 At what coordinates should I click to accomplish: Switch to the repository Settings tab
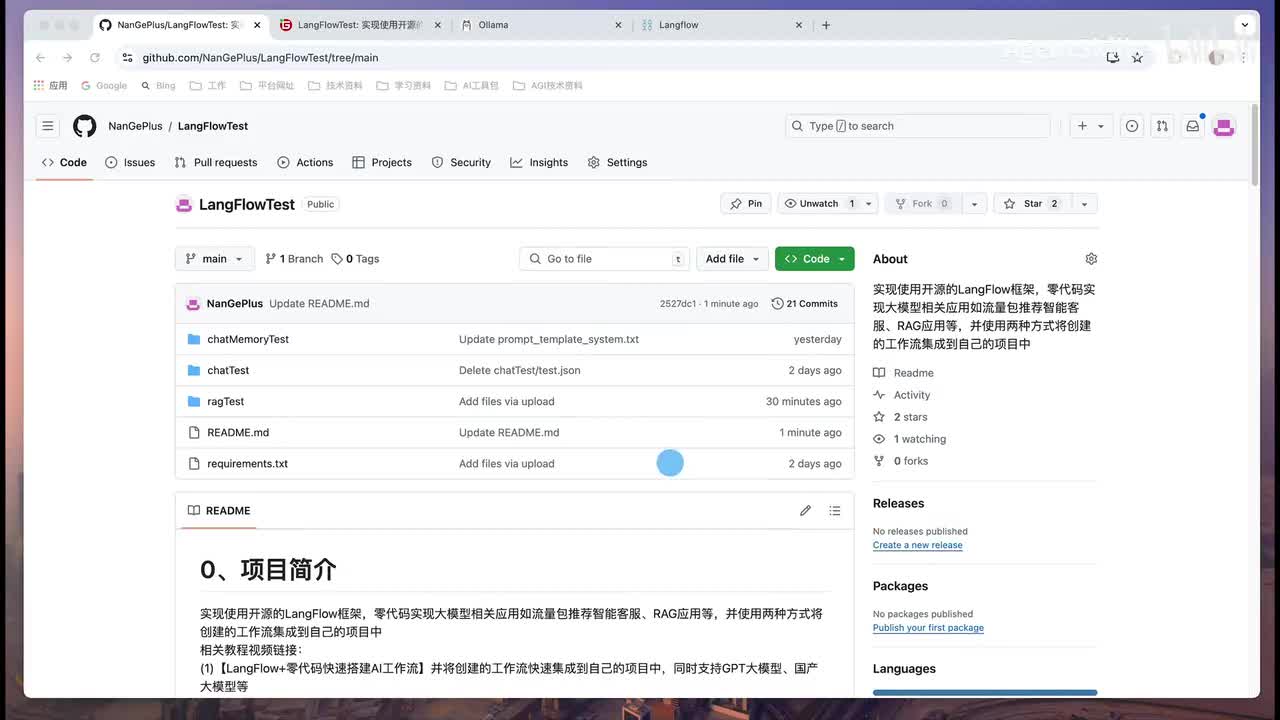(617, 162)
